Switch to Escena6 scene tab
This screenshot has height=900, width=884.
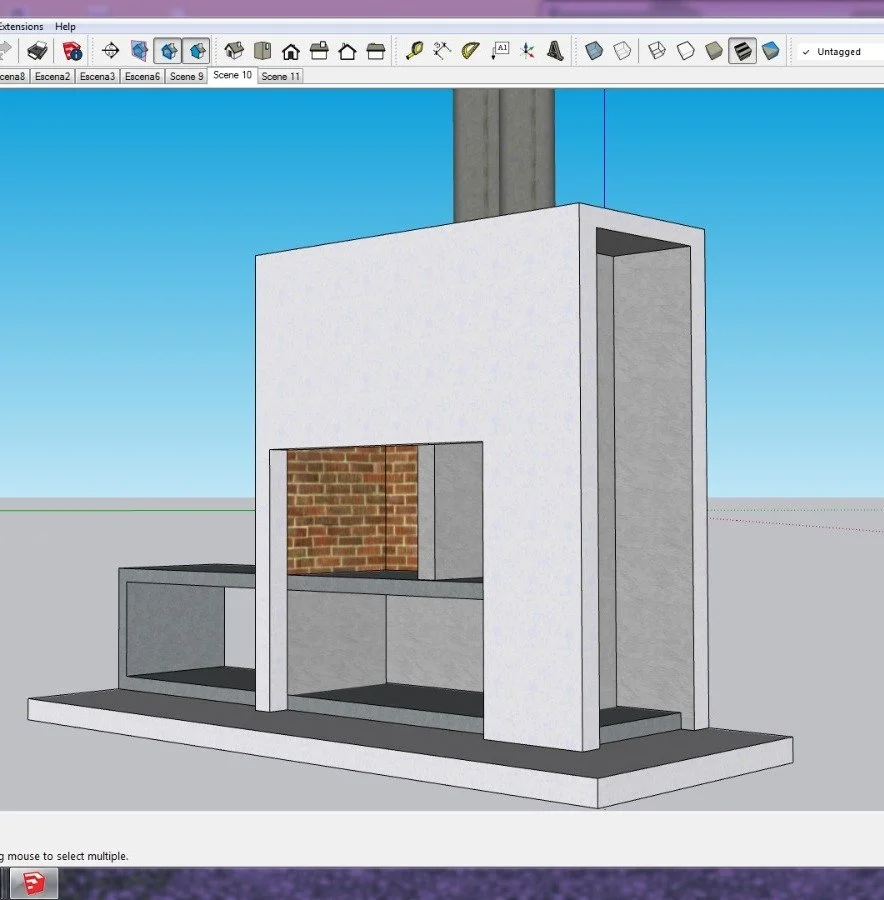[x=142, y=76]
